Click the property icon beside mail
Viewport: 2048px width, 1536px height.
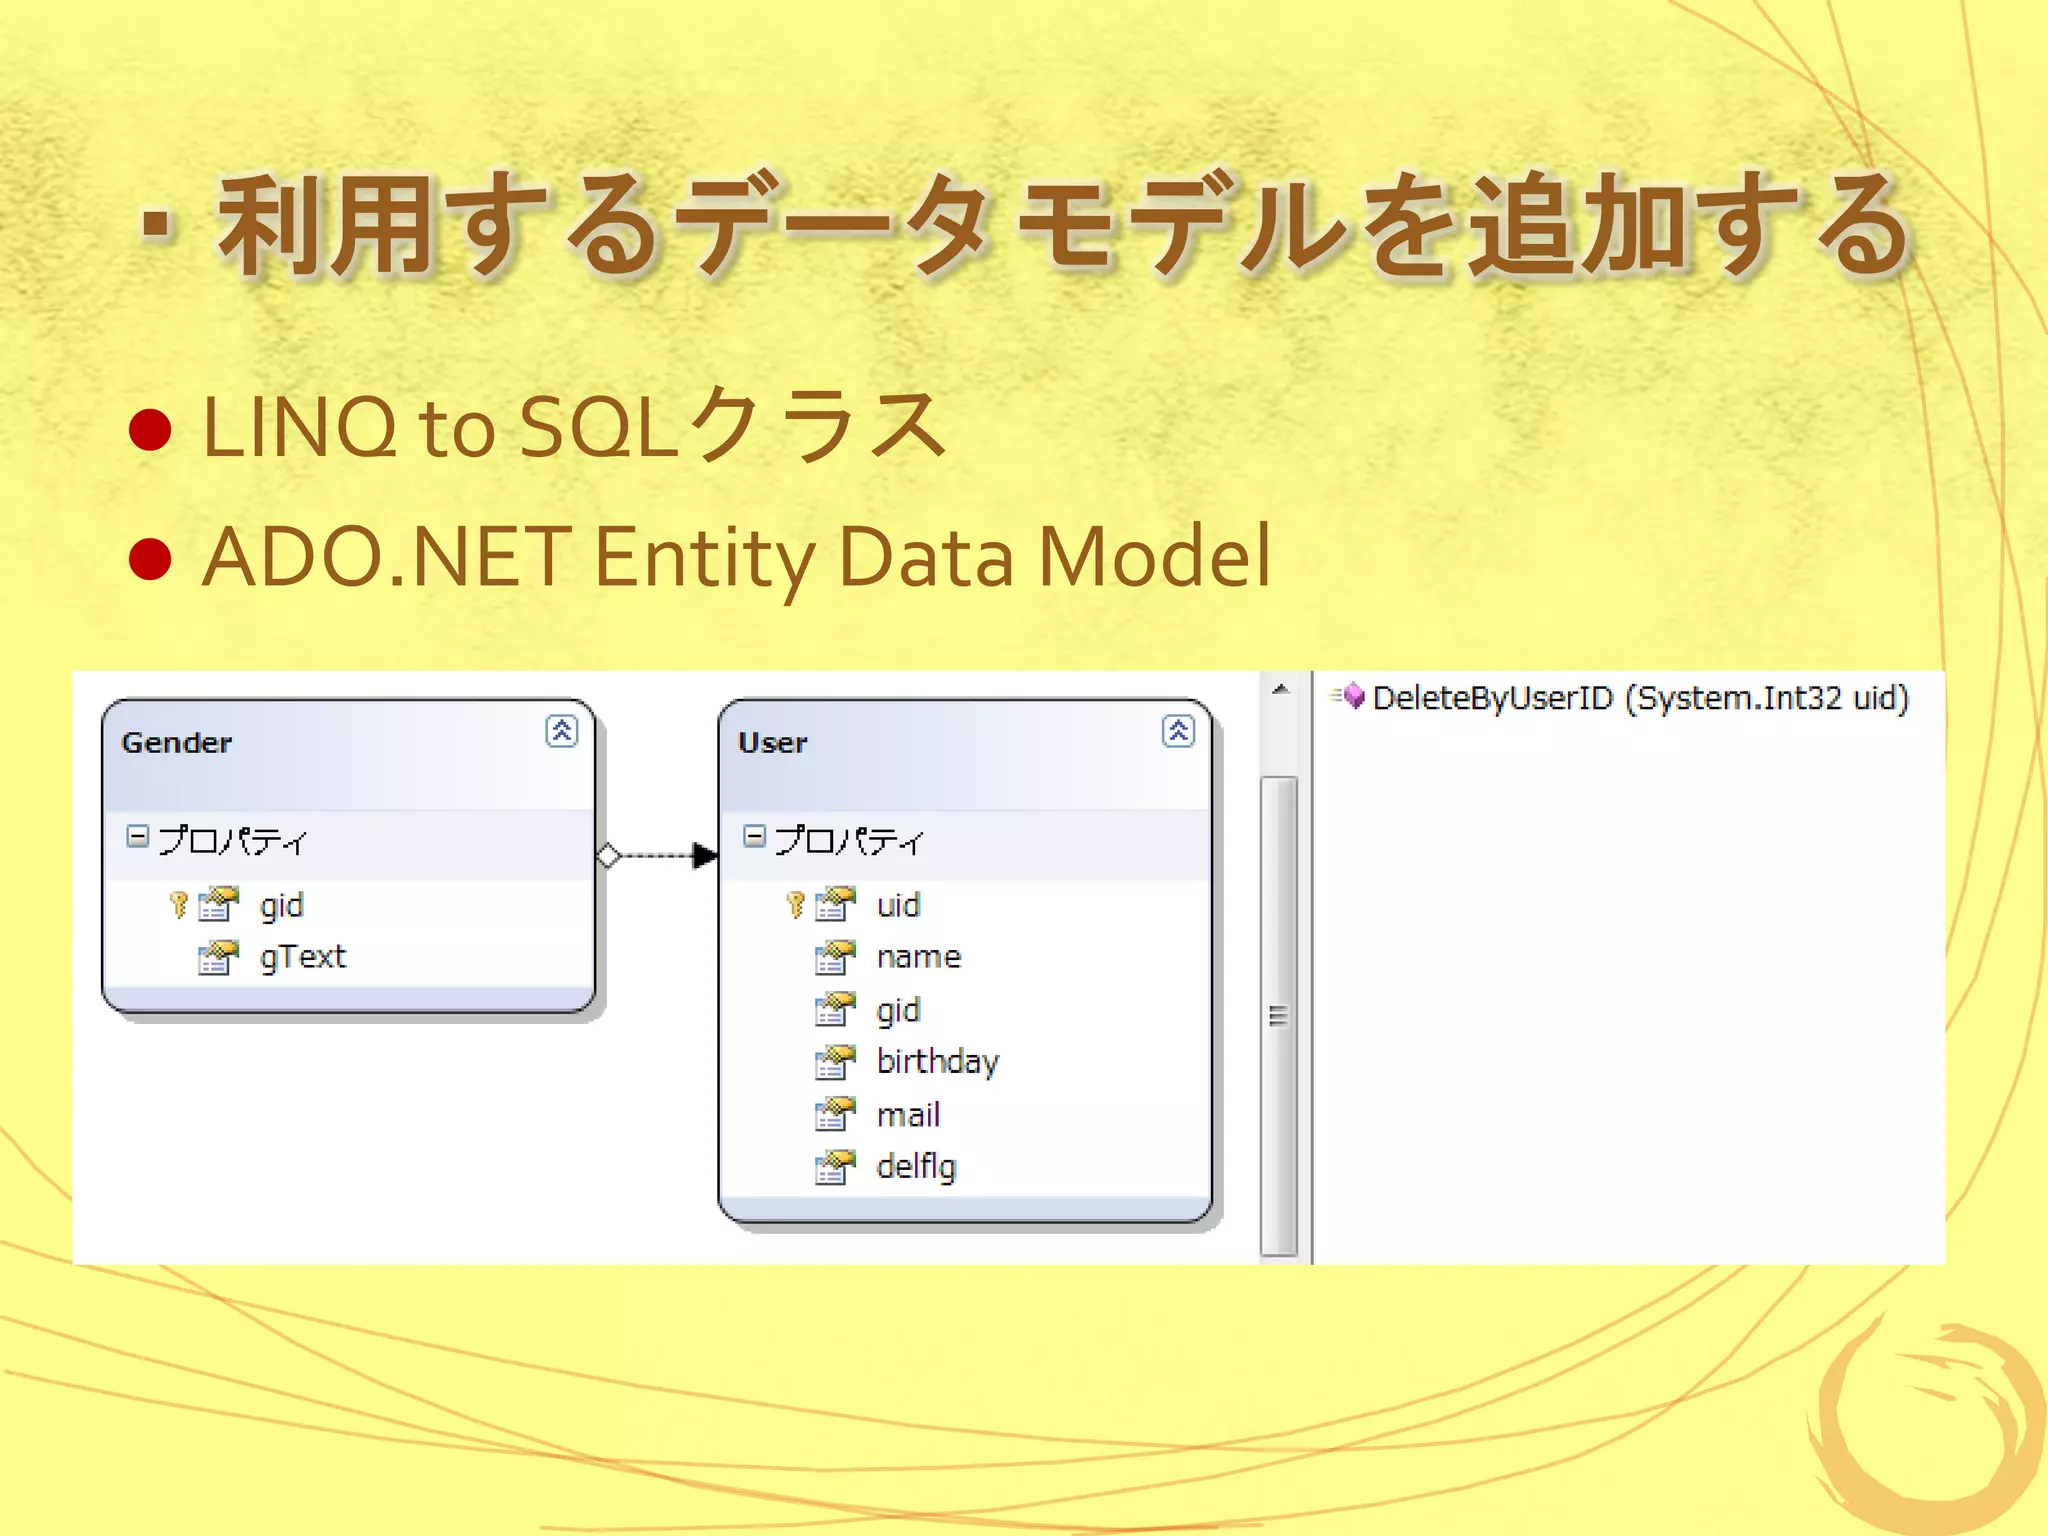tap(835, 1114)
